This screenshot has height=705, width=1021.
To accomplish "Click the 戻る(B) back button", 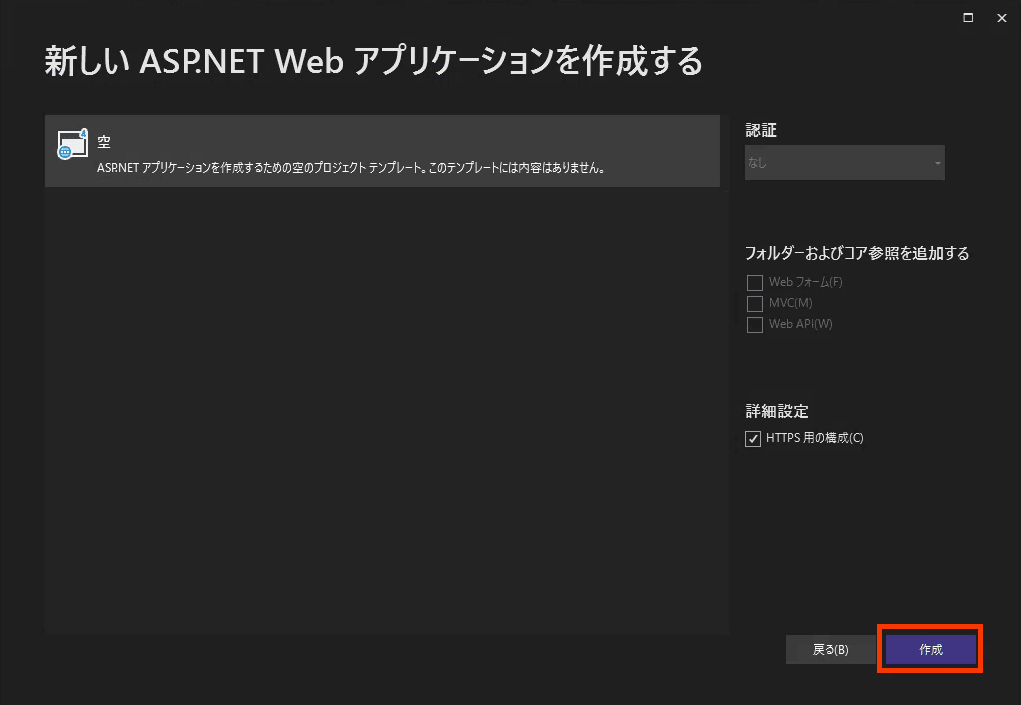I will coord(830,650).
